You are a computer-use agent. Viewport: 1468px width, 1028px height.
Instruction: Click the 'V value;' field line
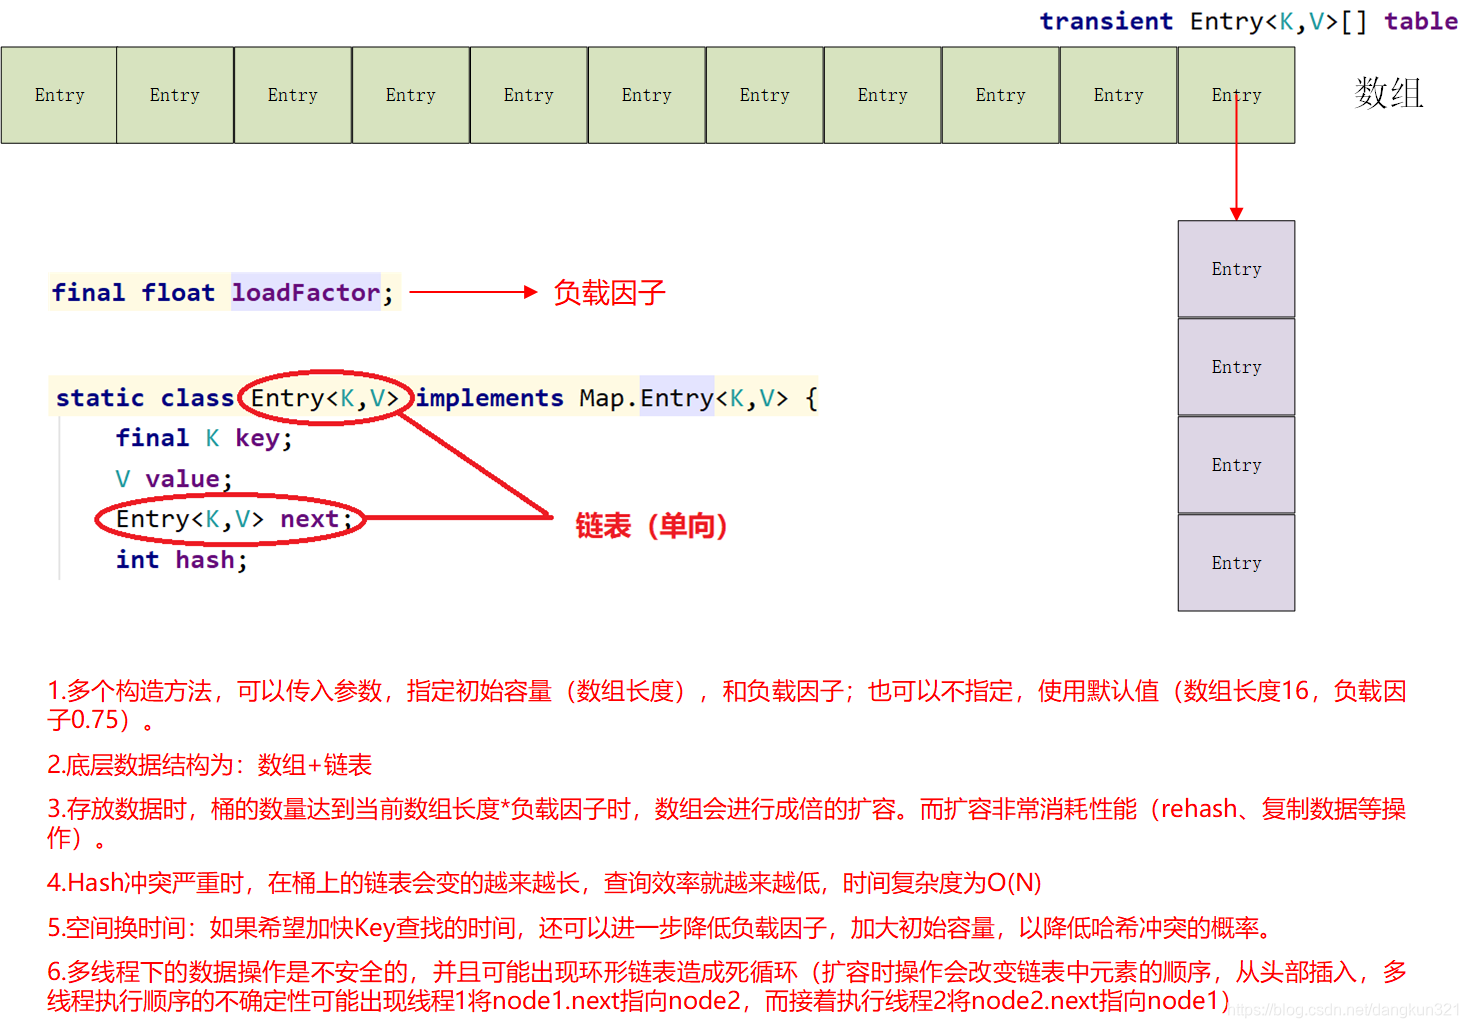(x=174, y=479)
